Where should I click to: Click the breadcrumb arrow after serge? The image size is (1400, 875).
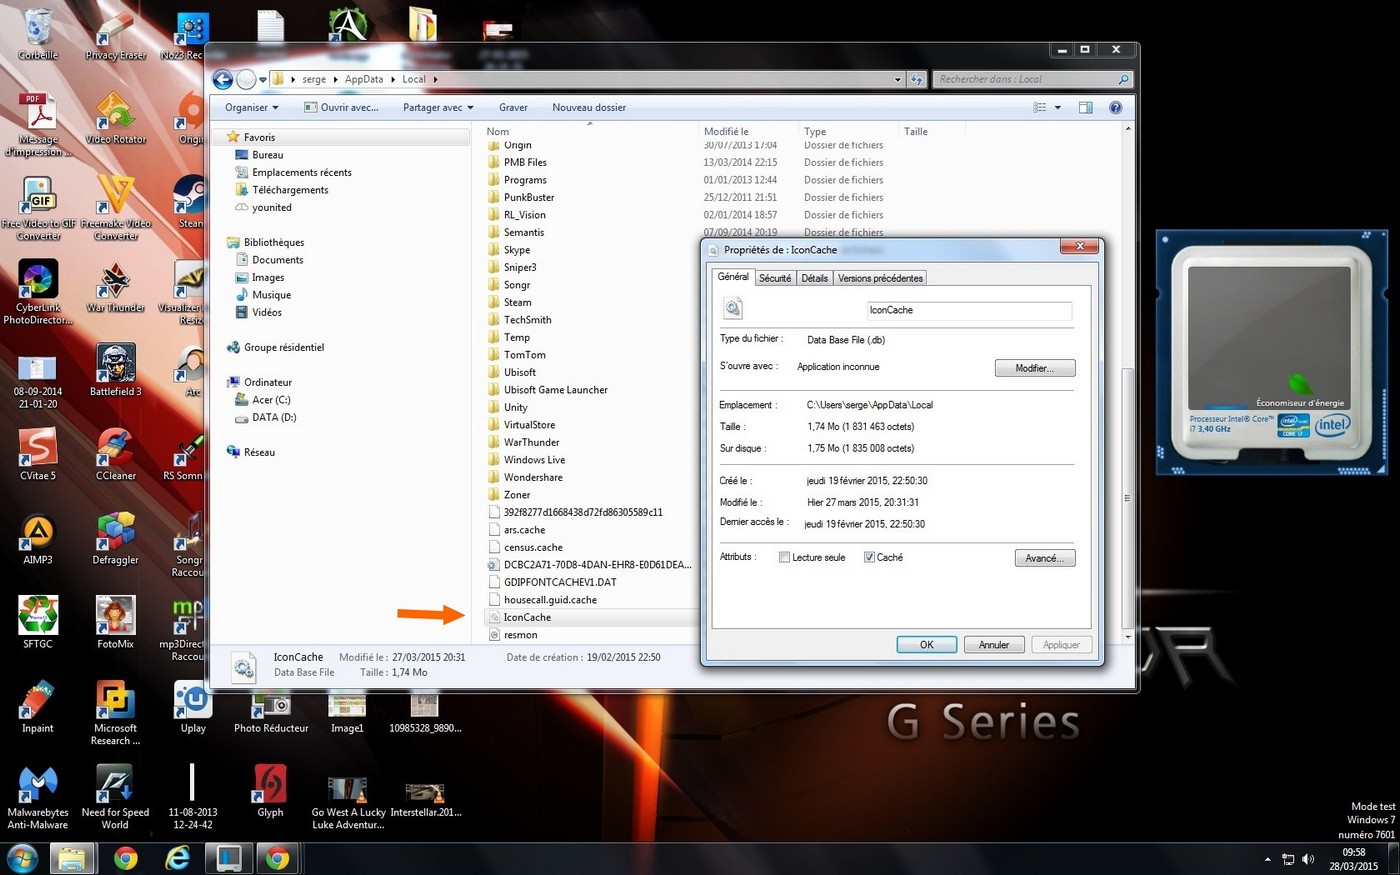point(335,79)
